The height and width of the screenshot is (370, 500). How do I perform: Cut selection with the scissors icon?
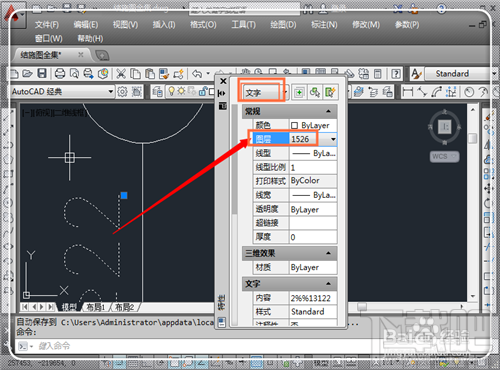[121, 74]
